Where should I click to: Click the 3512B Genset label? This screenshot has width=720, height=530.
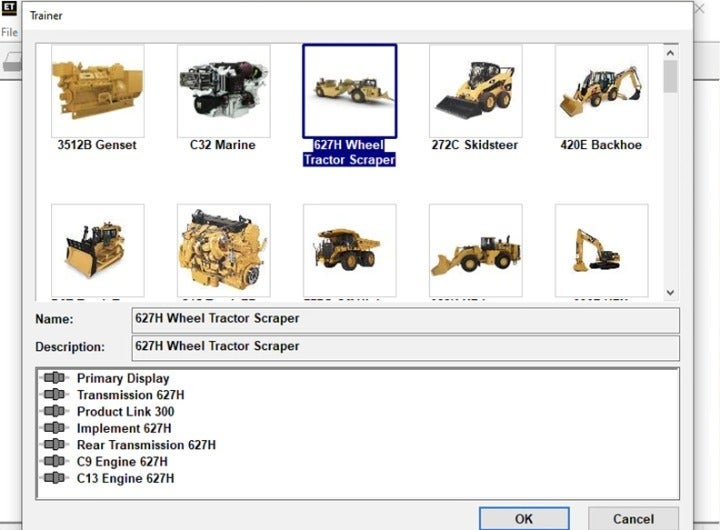pyautogui.click(x=97, y=145)
